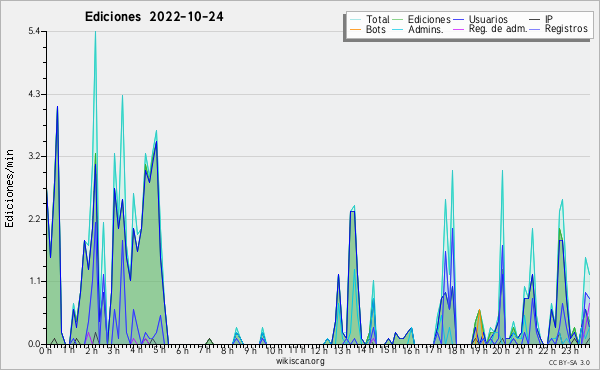This screenshot has height=370, width=600.
Task: Click the 13 h x-axis label
Action: (x=342, y=351)
